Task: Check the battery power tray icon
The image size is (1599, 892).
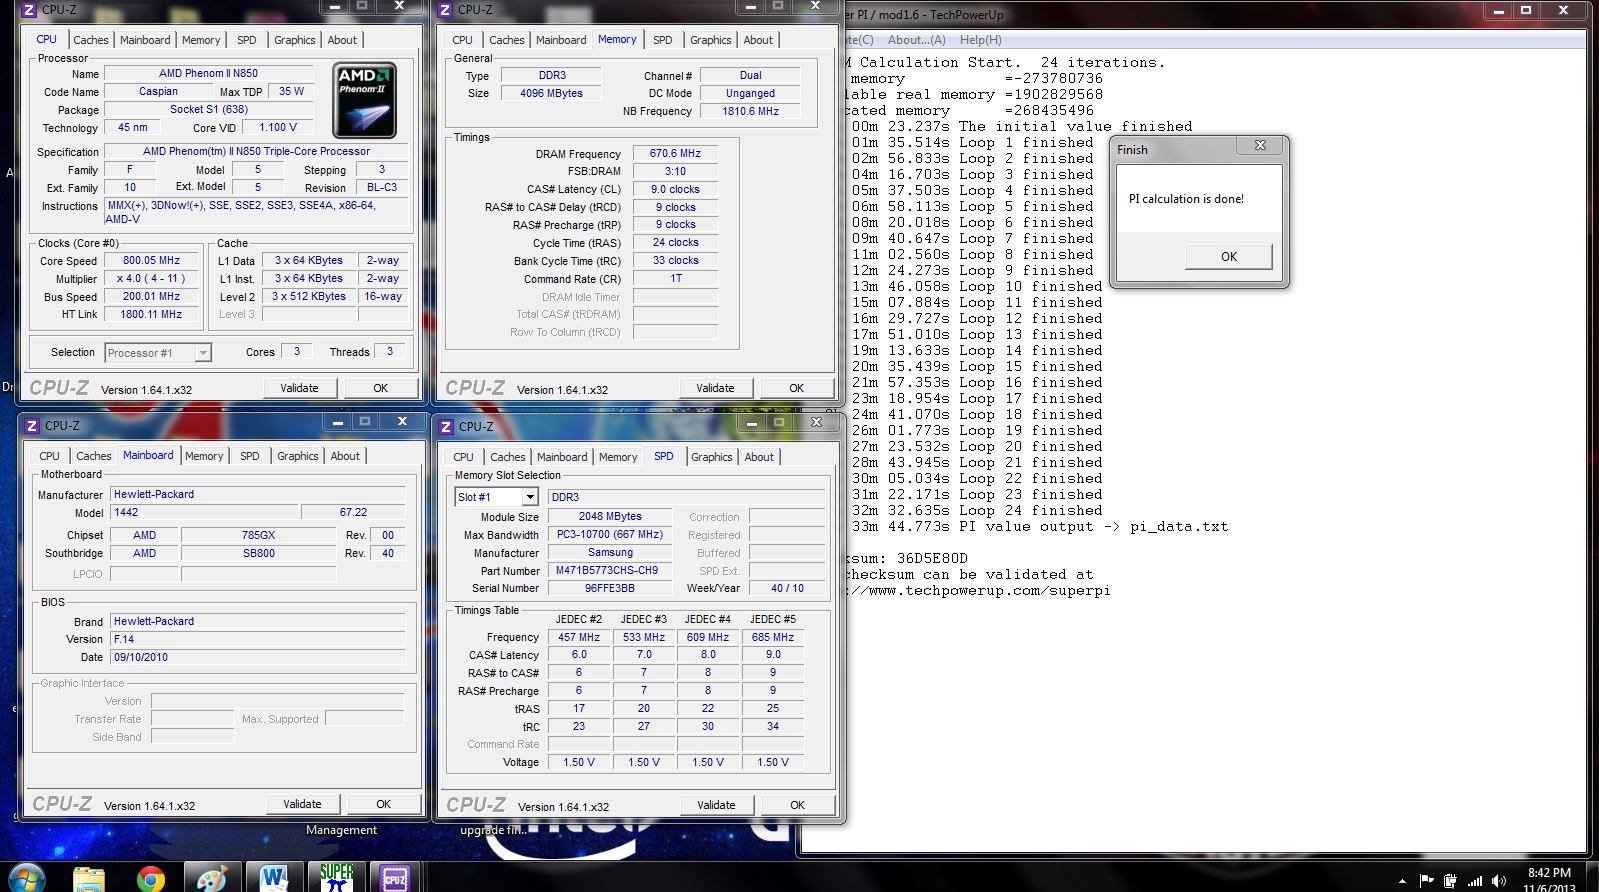Action: 1450,881
